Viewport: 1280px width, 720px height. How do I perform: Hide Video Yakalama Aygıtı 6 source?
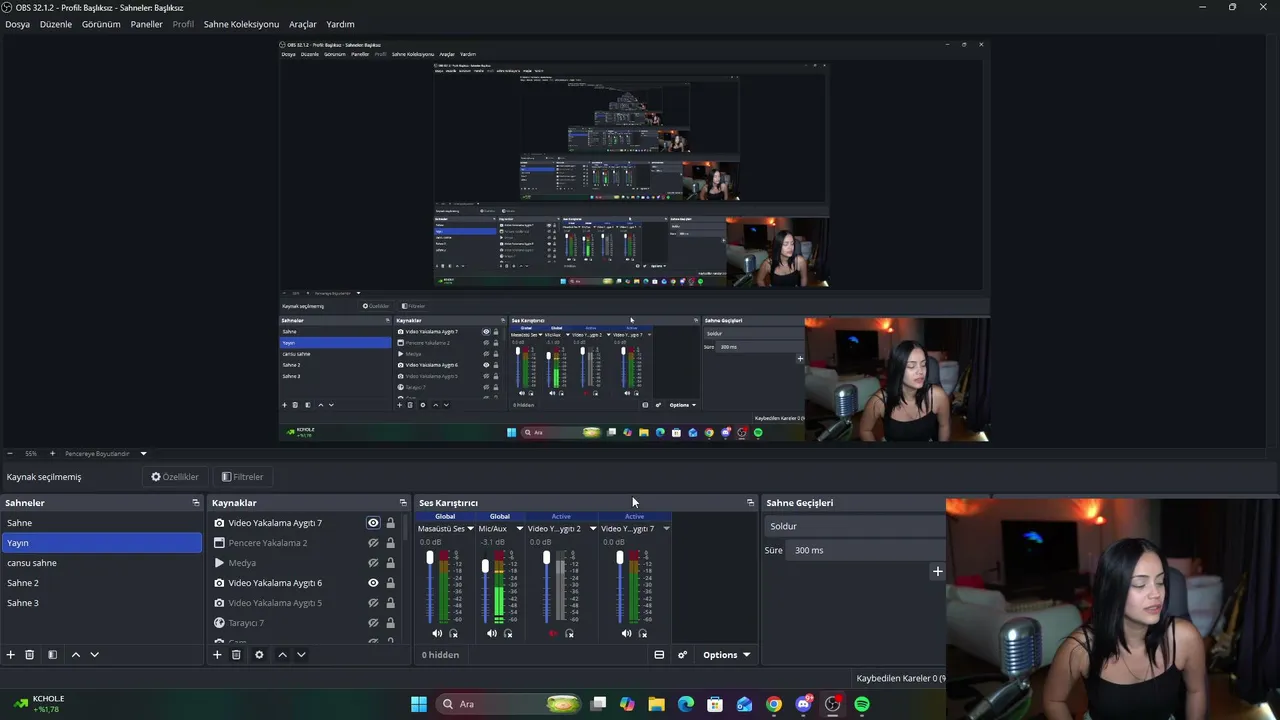373,583
